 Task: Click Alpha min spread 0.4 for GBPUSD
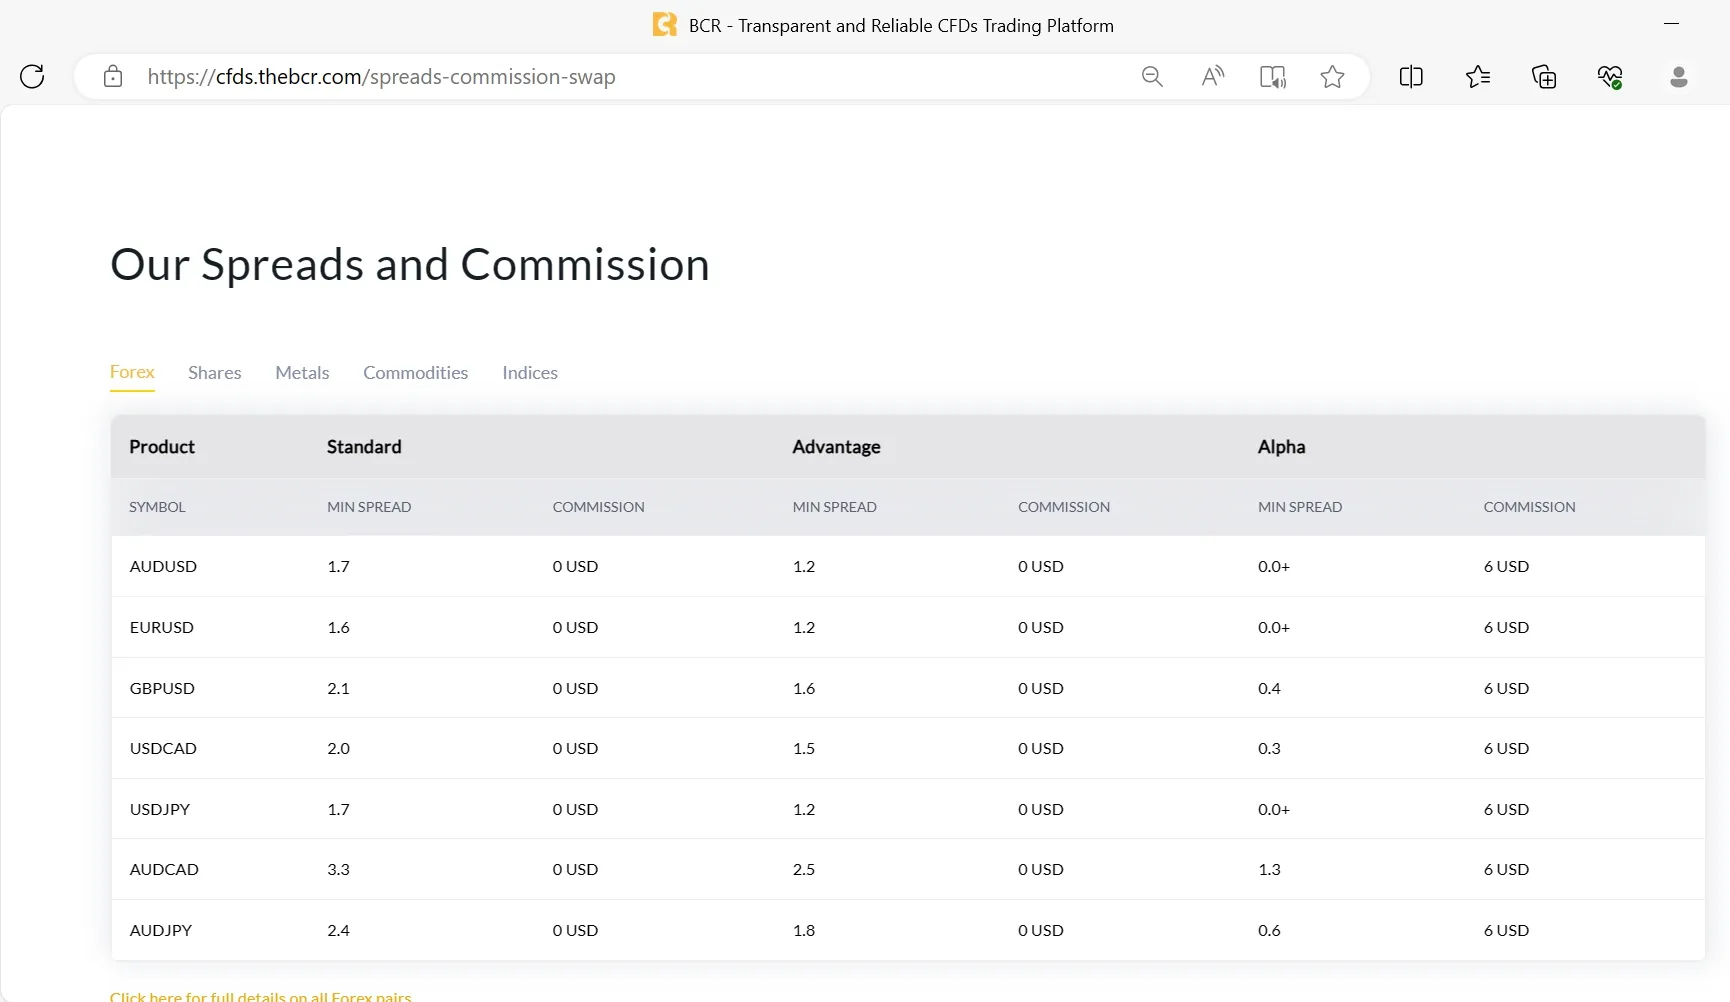1269,688
